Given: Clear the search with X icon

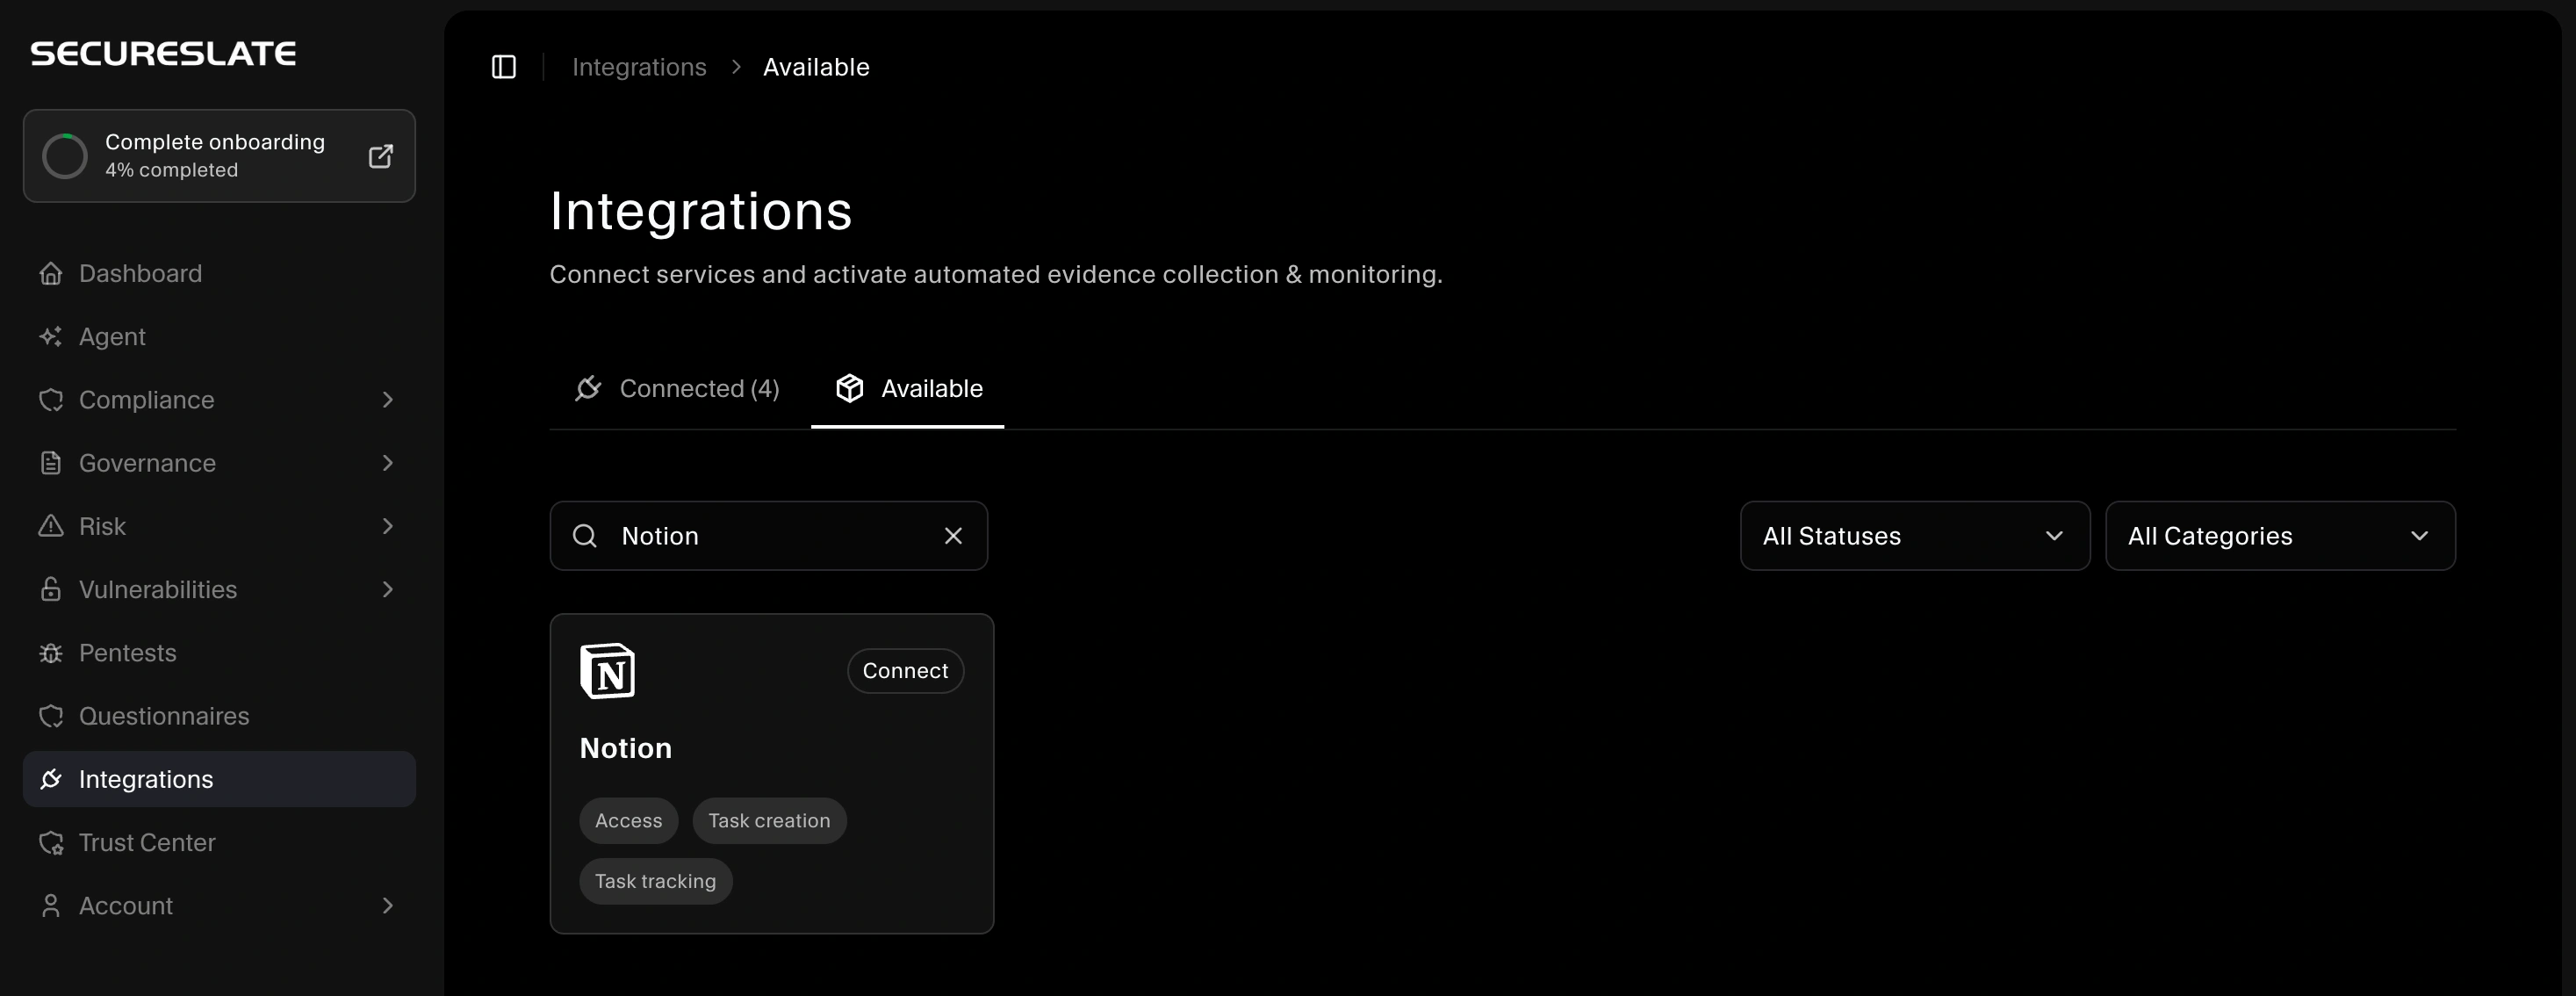Looking at the screenshot, I should click(953, 536).
